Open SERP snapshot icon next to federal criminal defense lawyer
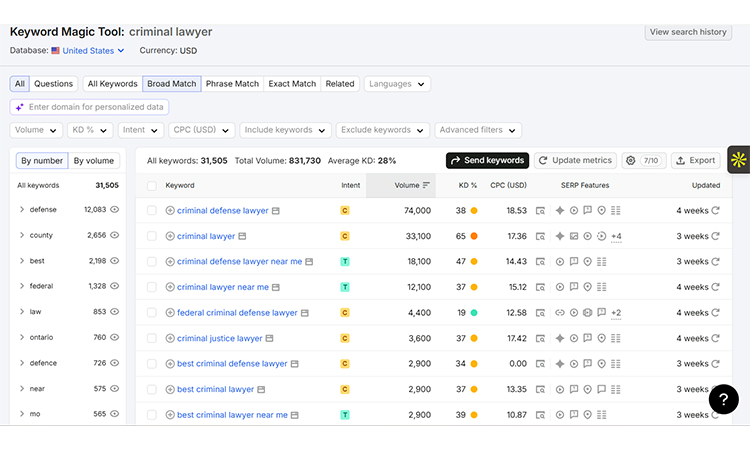The image size is (750, 450). coord(305,313)
